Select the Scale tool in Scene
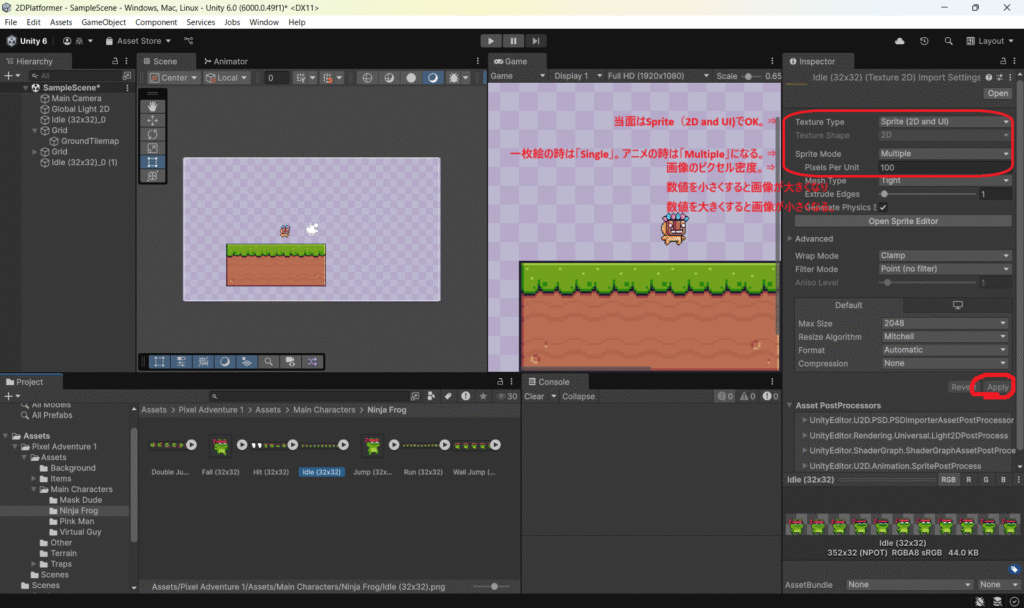Image resolution: width=1024 pixels, height=608 pixels. [x=152, y=148]
